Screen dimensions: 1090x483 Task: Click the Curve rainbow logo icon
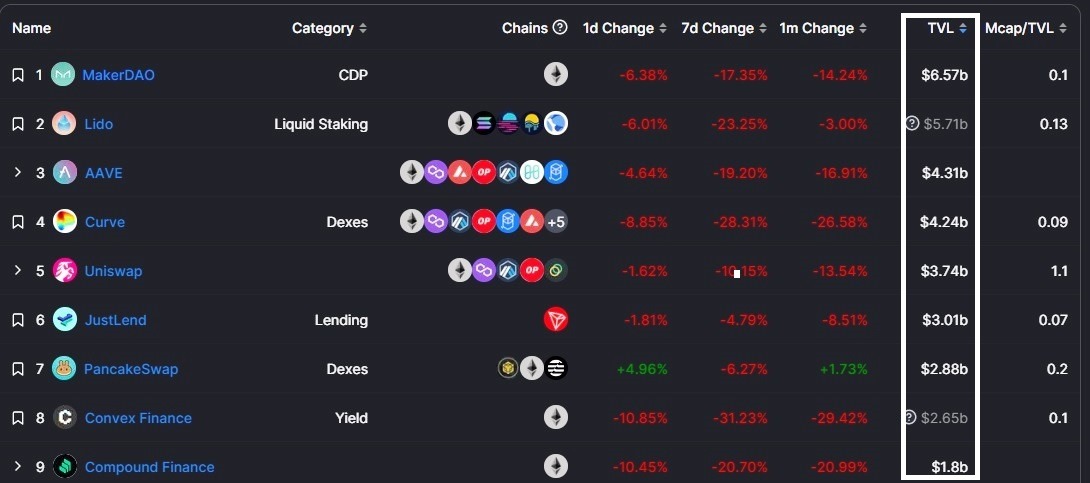click(65, 222)
